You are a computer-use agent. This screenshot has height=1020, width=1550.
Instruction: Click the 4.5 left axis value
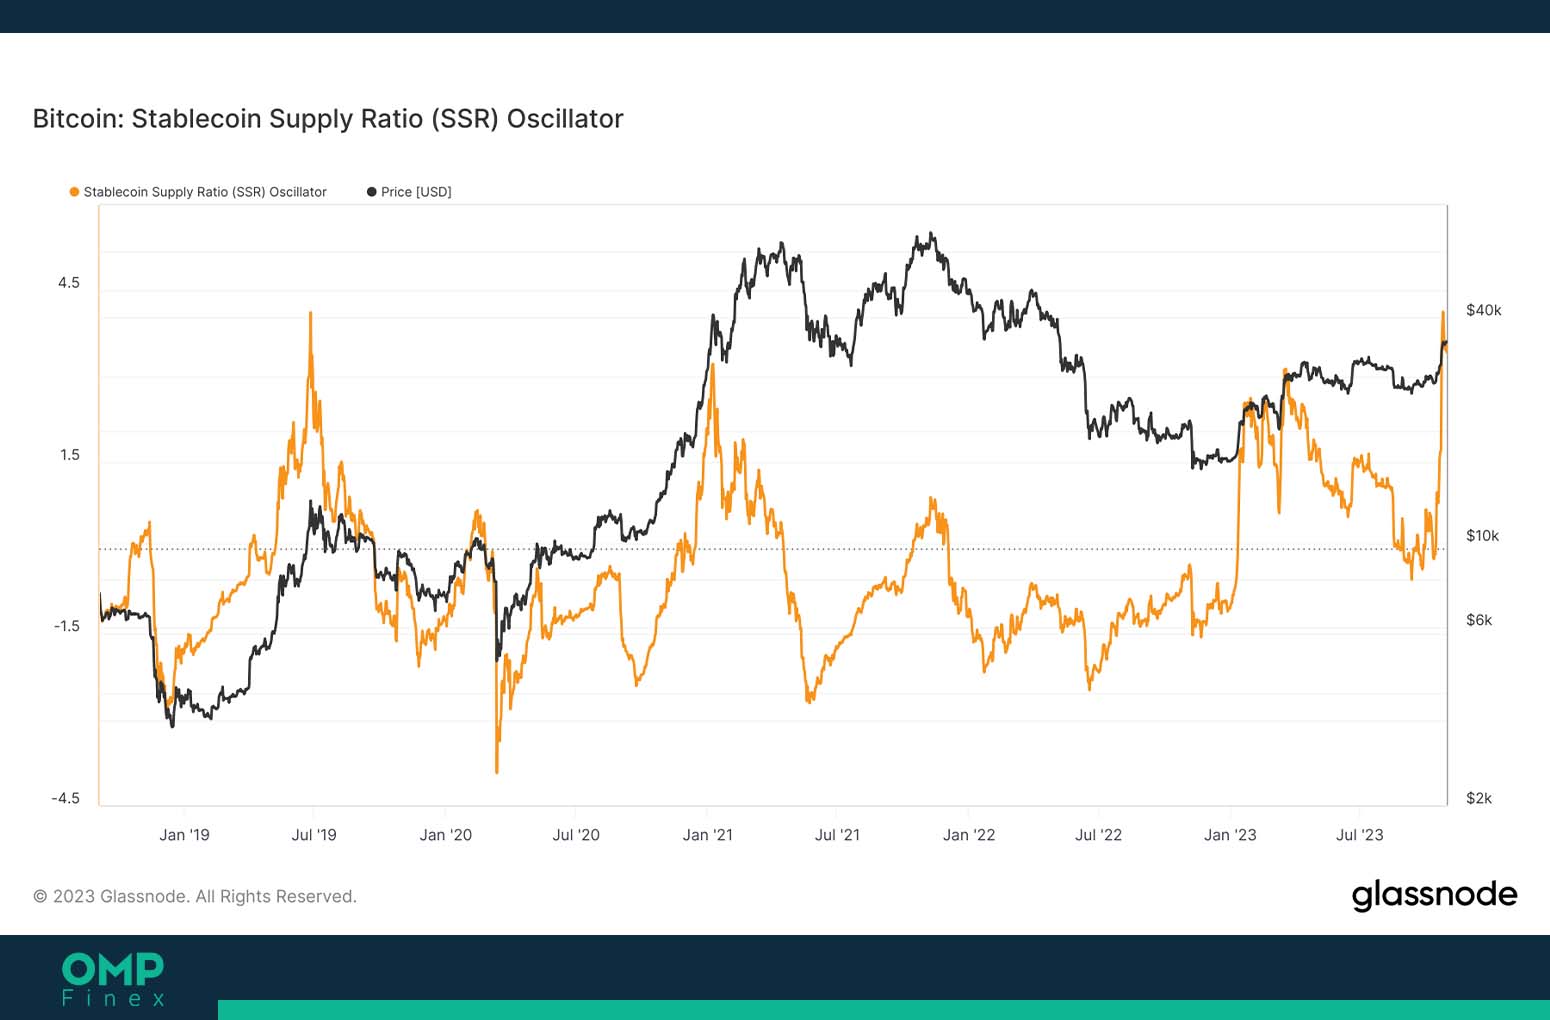coord(69,283)
